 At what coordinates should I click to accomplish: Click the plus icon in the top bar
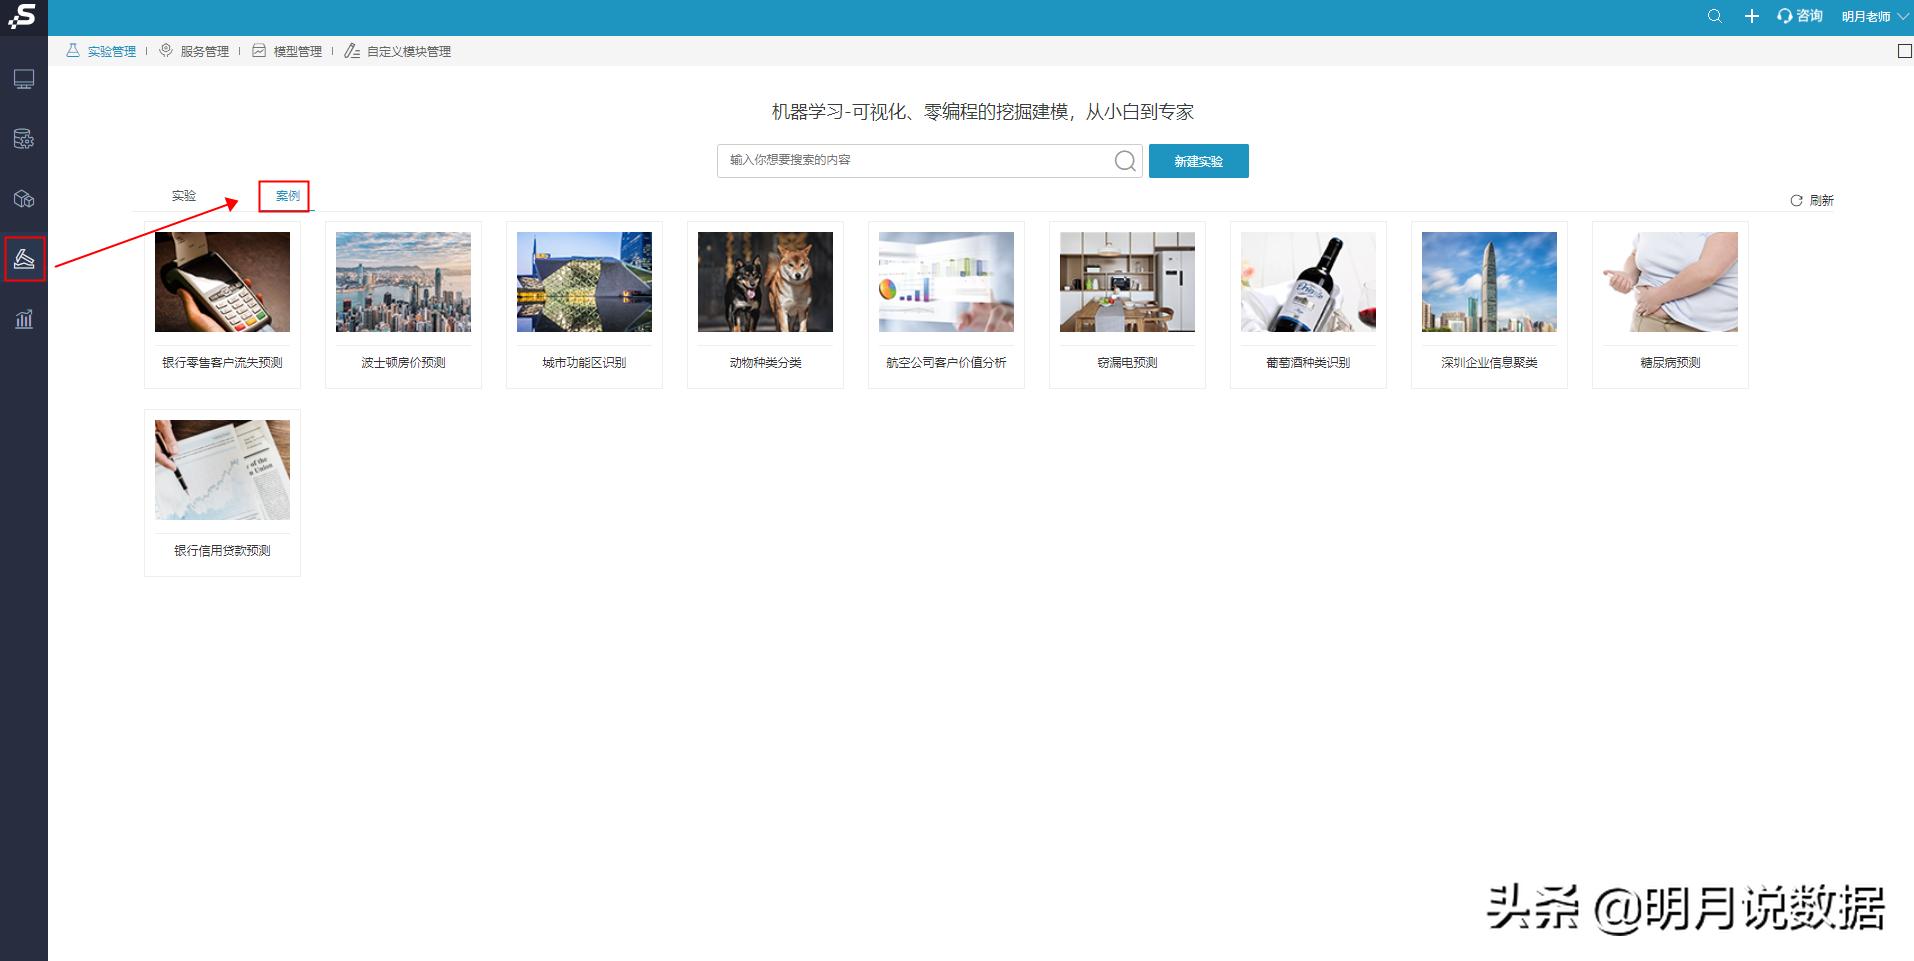1752,16
